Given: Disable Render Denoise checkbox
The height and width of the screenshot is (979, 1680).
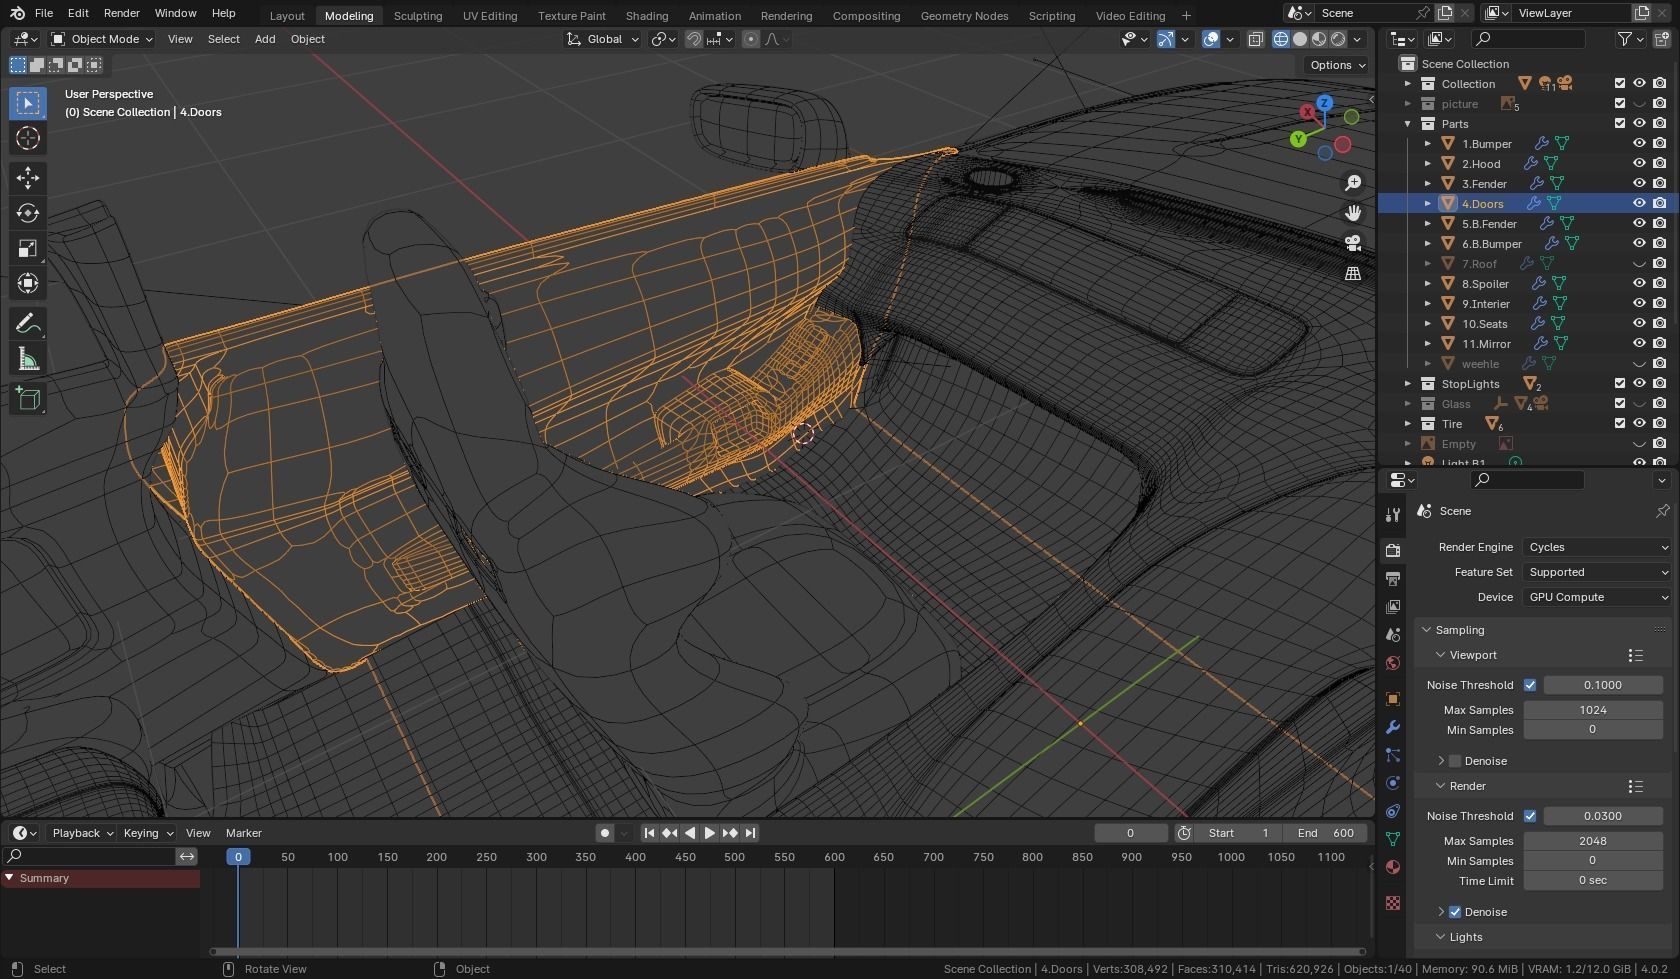Looking at the screenshot, I should point(1455,912).
